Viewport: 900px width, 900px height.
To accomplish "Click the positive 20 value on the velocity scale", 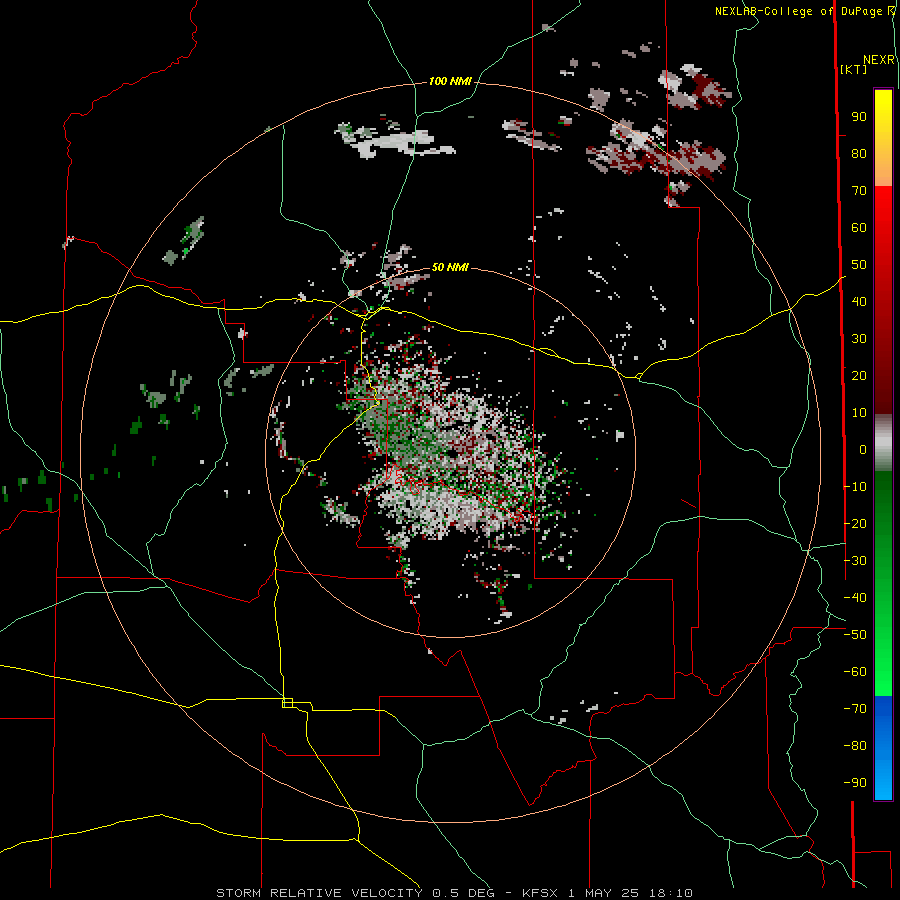I will coord(859,376).
